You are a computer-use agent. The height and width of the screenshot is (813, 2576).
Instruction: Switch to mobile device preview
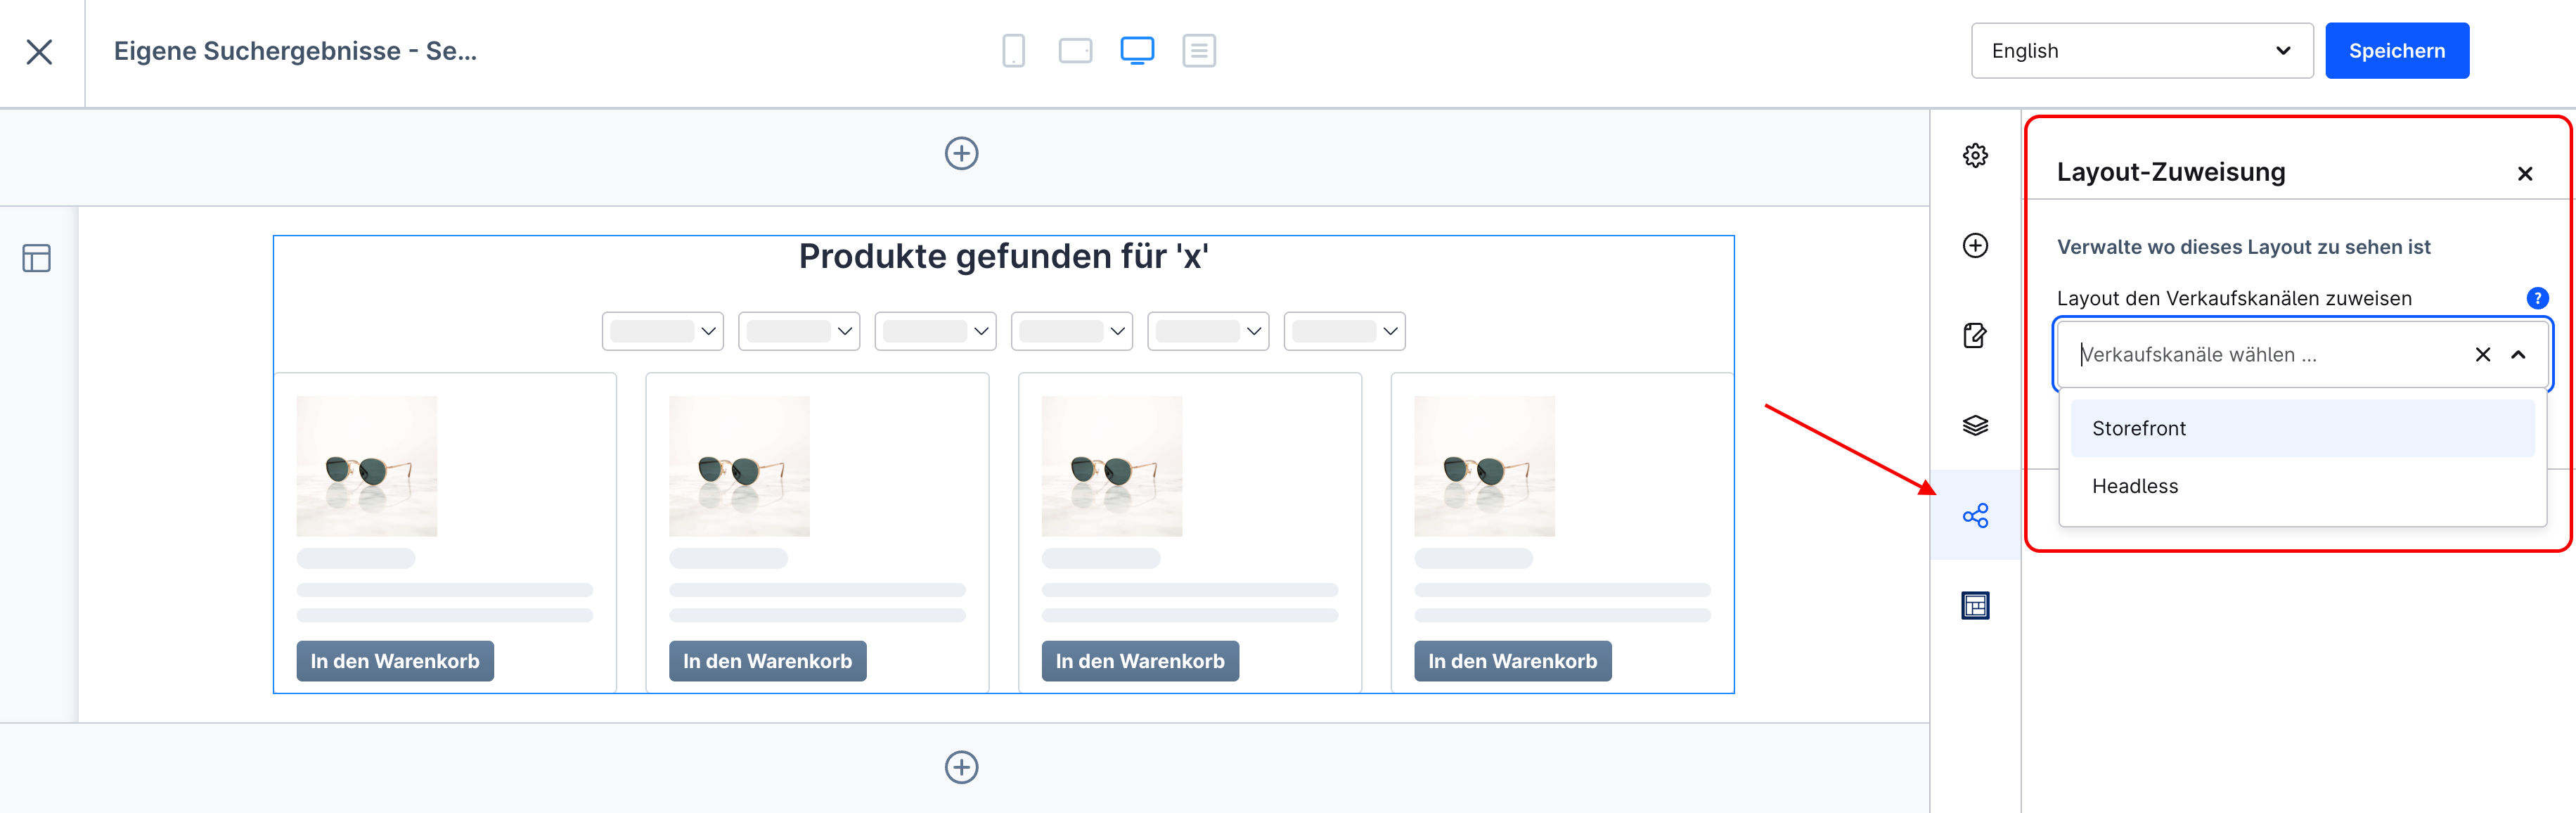point(1013,50)
